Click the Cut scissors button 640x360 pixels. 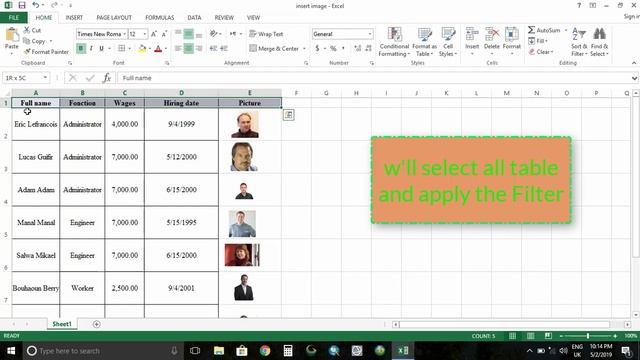click(32, 30)
